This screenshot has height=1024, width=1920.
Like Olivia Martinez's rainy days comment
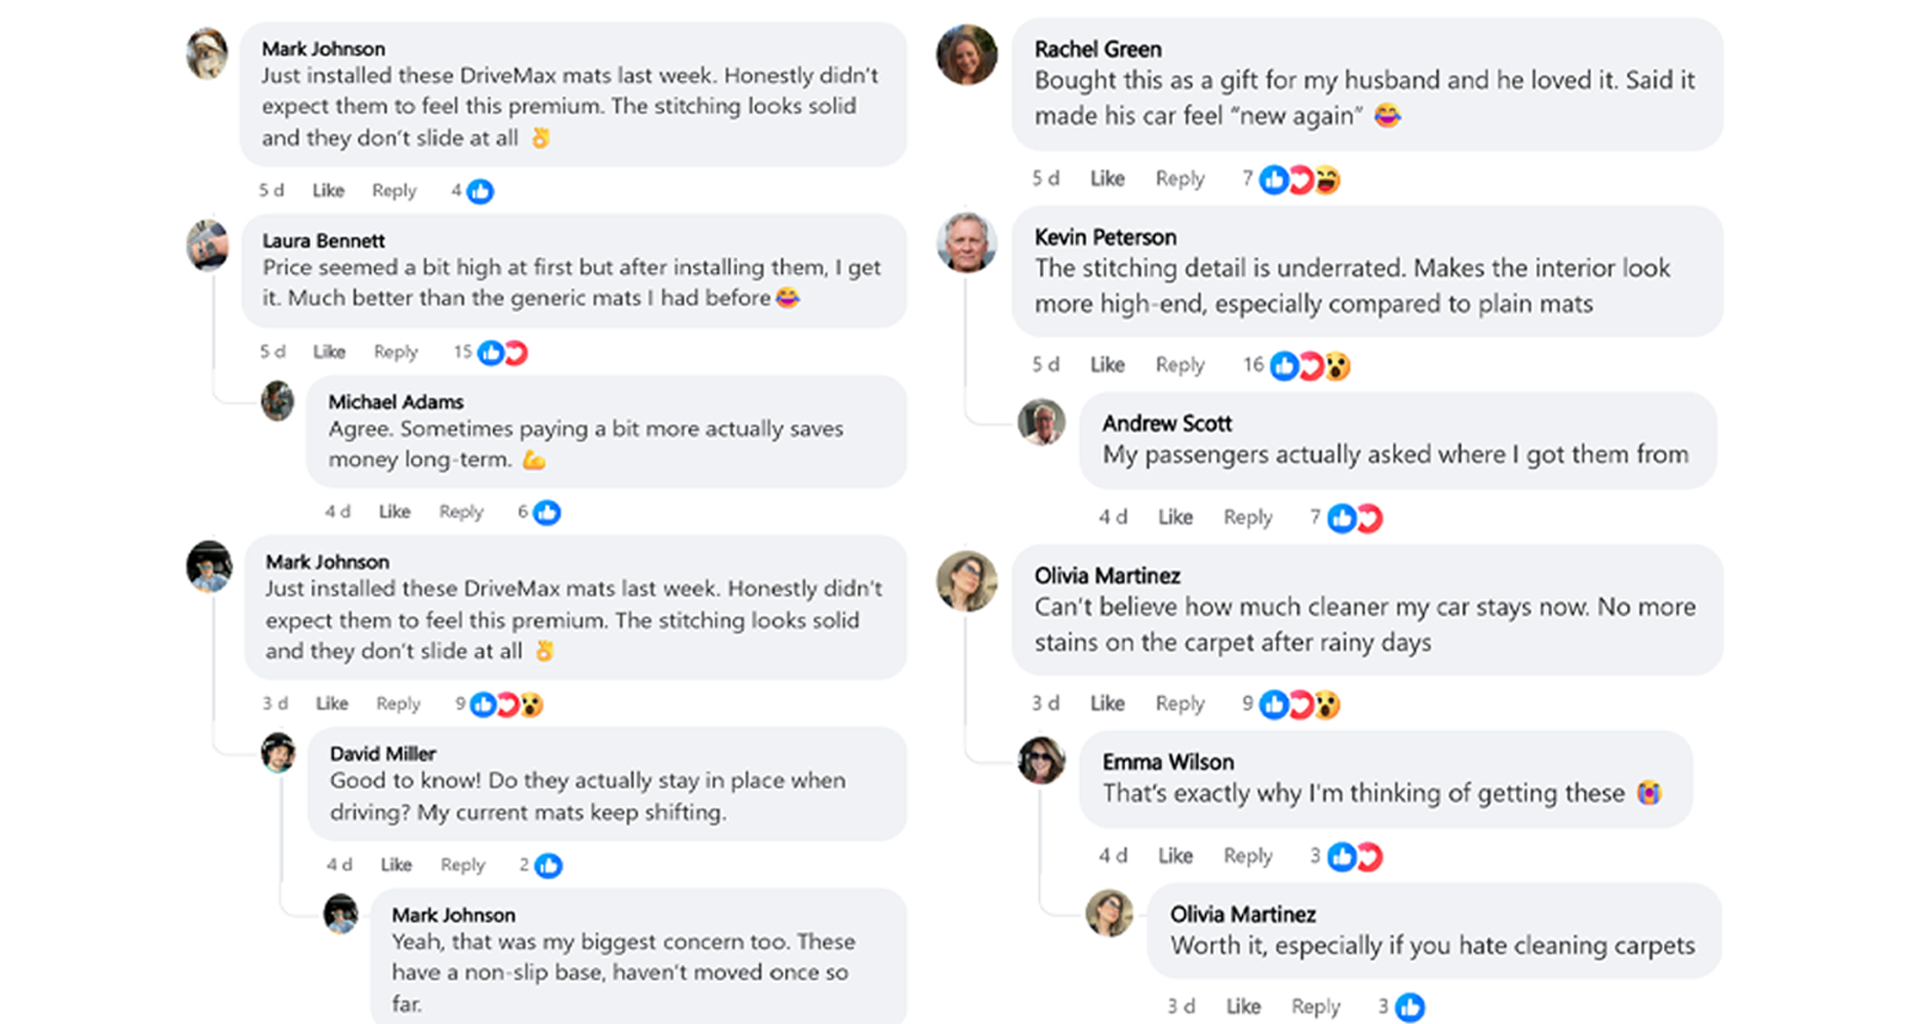pyautogui.click(x=1107, y=704)
